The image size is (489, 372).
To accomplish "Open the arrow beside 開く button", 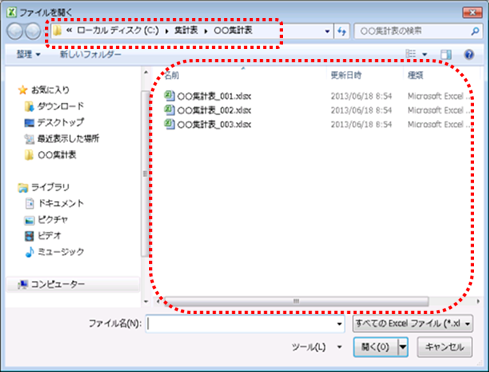I will 403,347.
